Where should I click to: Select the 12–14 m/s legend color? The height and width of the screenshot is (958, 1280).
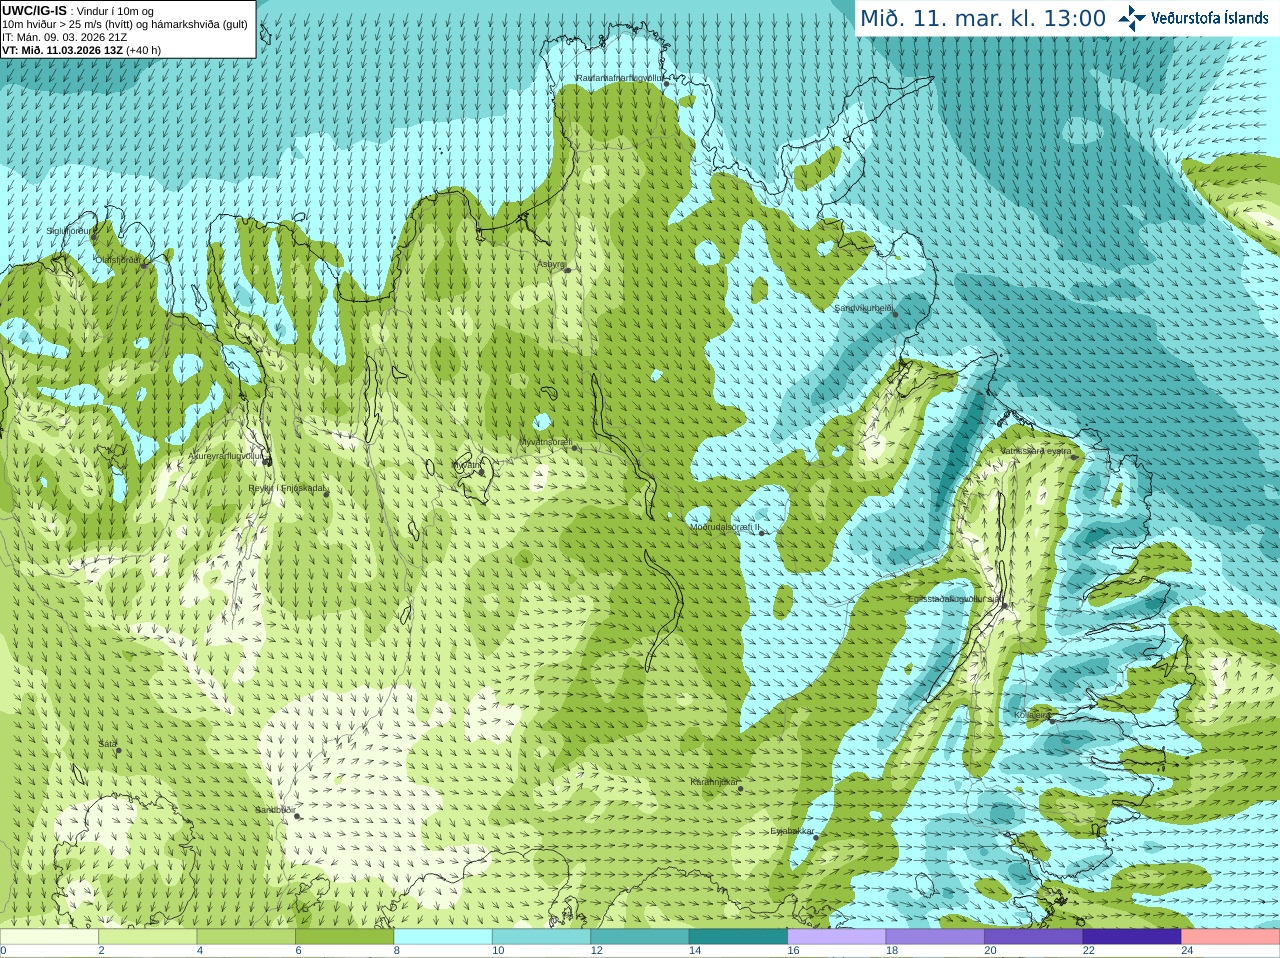tap(640, 937)
